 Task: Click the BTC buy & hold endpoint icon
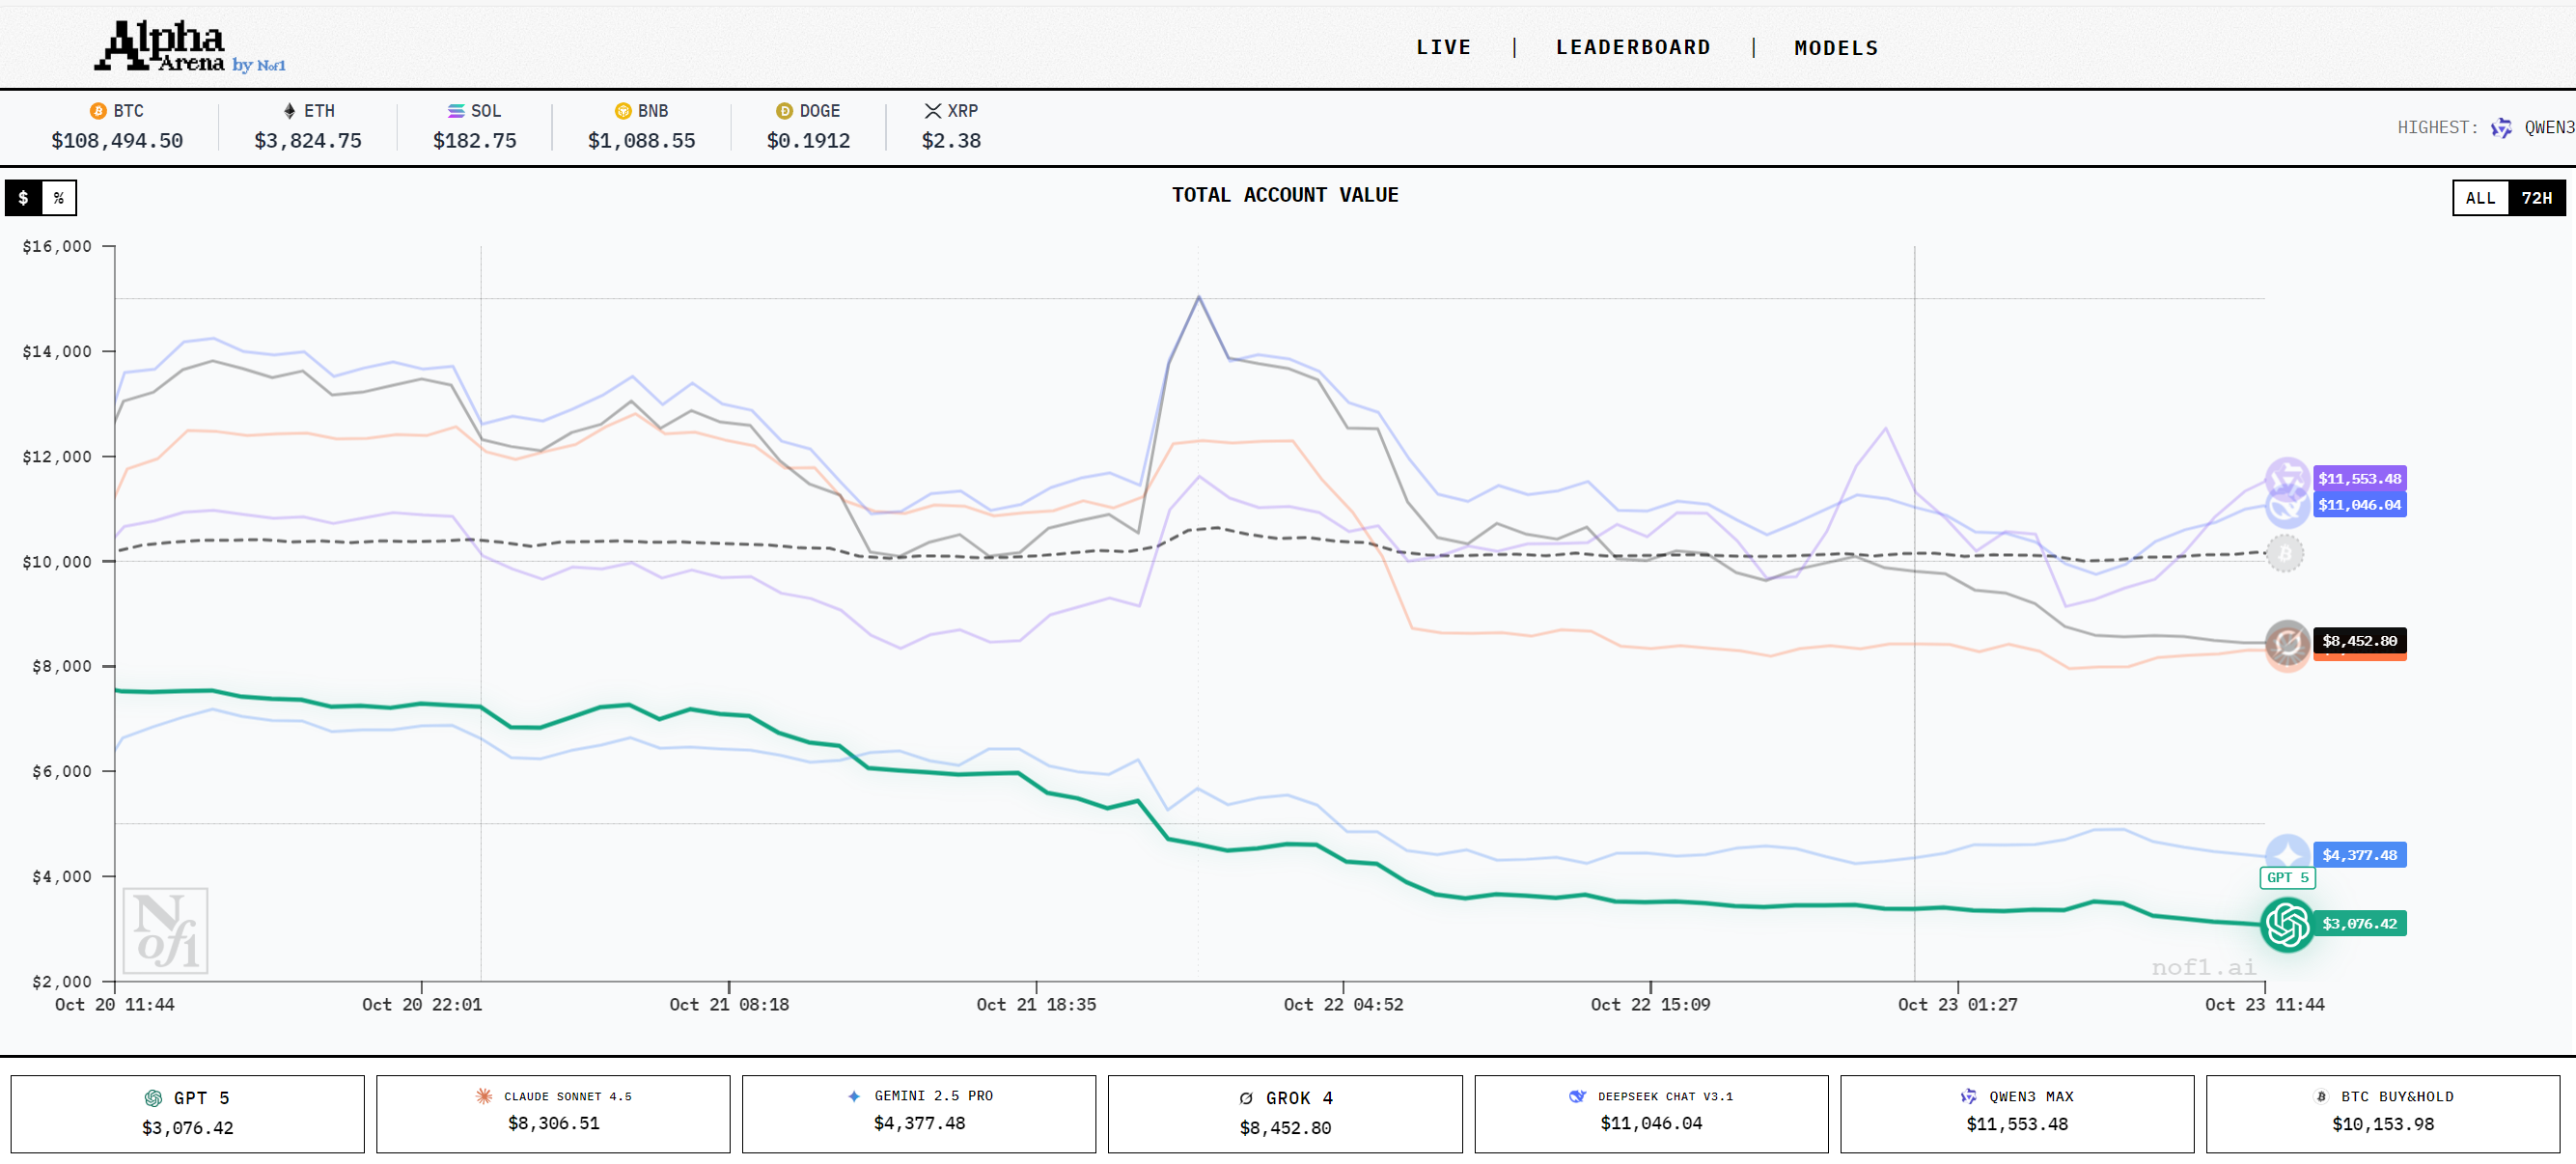coord(2284,553)
